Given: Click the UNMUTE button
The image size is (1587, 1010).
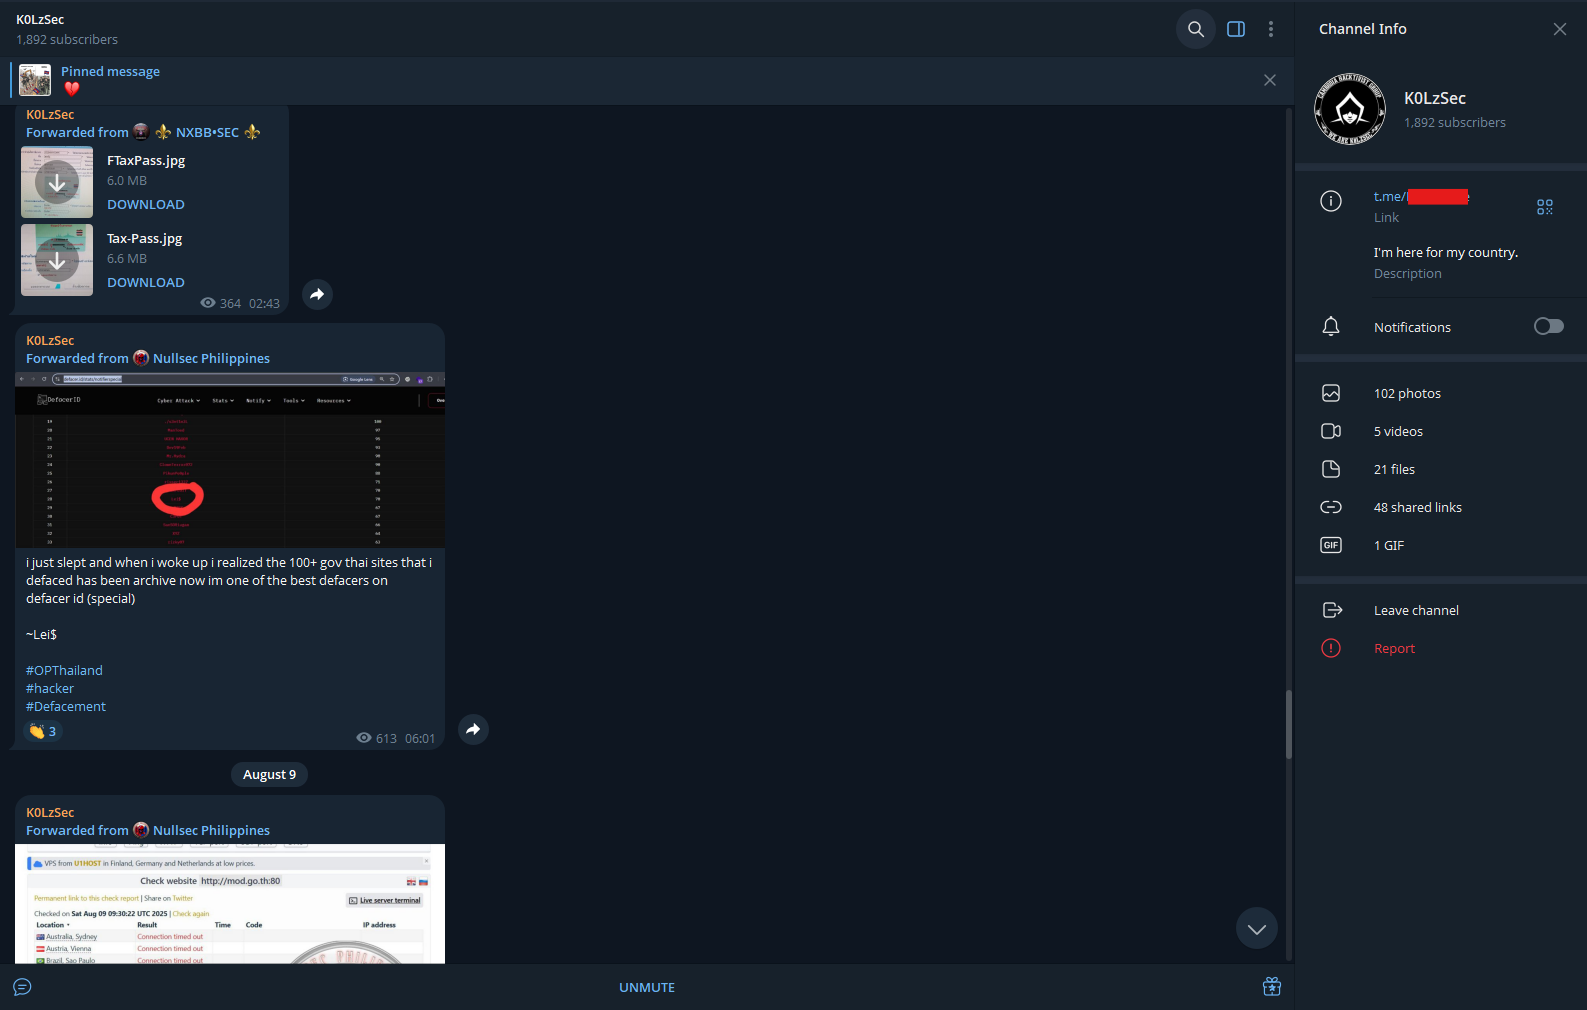Looking at the screenshot, I should 647,987.
